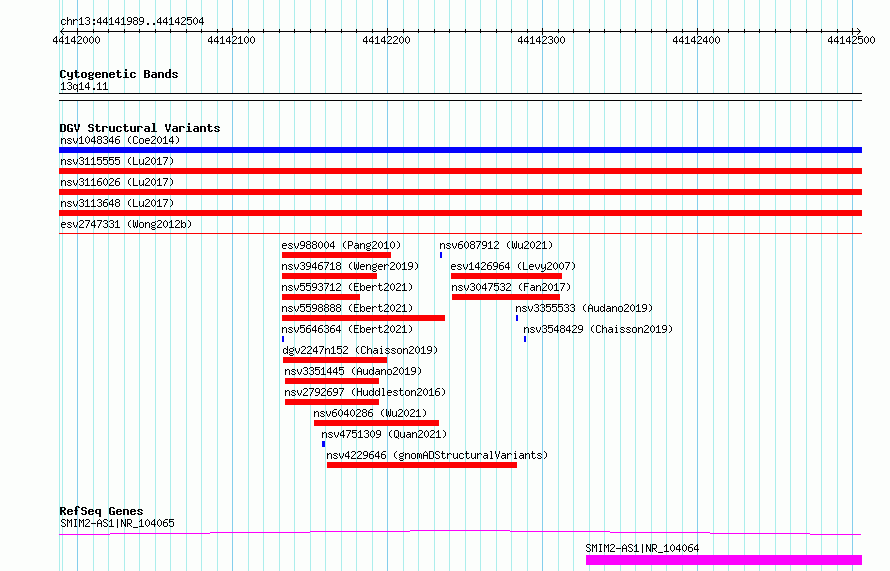Open nsv3355533 (Audano2019) variant label
This screenshot has width=890, height=571.
click(584, 308)
